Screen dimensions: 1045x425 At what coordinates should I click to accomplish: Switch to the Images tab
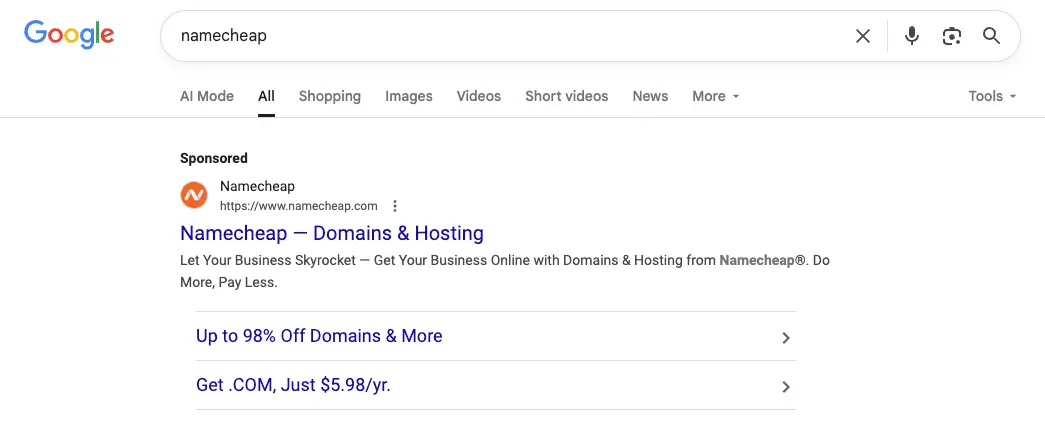pyautogui.click(x=409, y=96)
